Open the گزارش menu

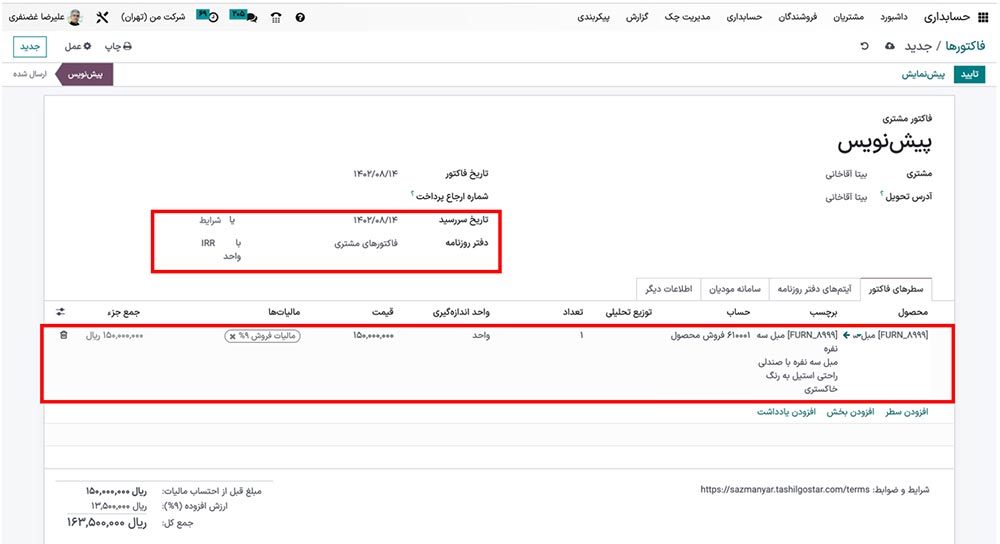(x=636, y=17)
